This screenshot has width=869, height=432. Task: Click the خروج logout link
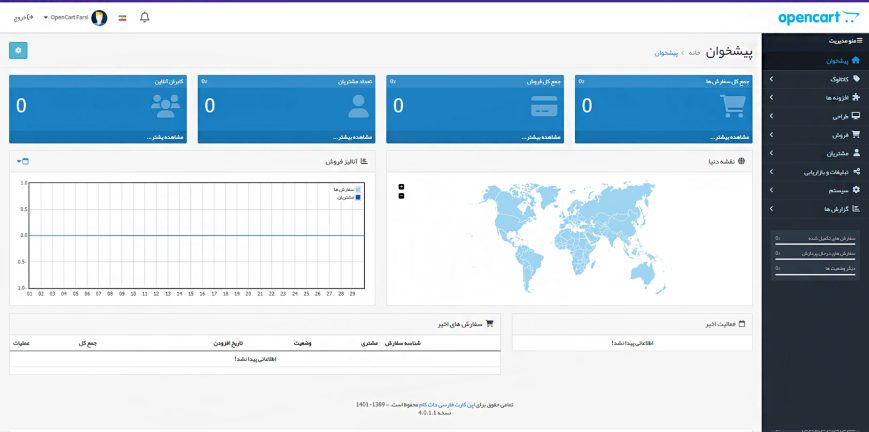click(23, 18)
